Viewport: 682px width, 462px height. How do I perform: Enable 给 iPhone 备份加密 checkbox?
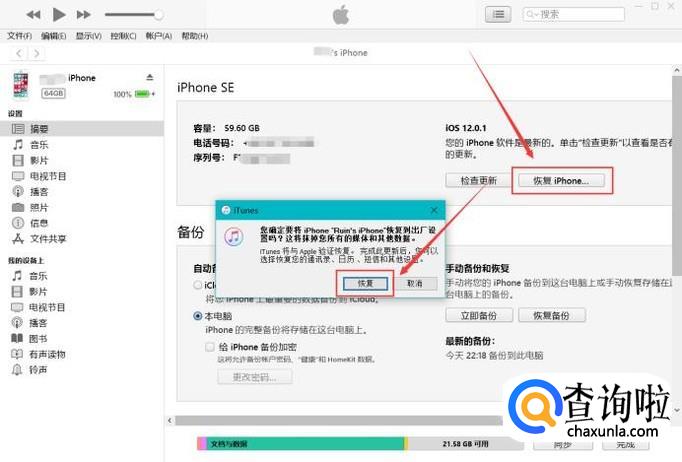210,347
